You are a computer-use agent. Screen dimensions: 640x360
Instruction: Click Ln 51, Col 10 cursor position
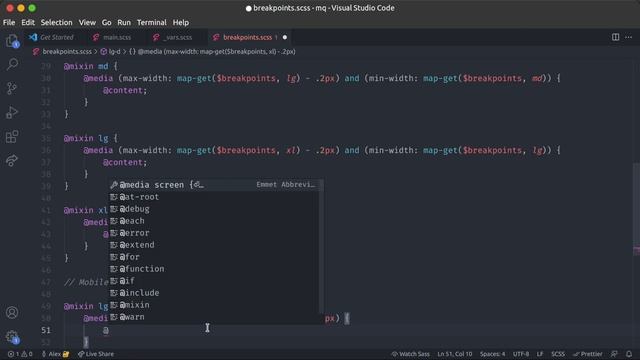click(x=455, y=354)
